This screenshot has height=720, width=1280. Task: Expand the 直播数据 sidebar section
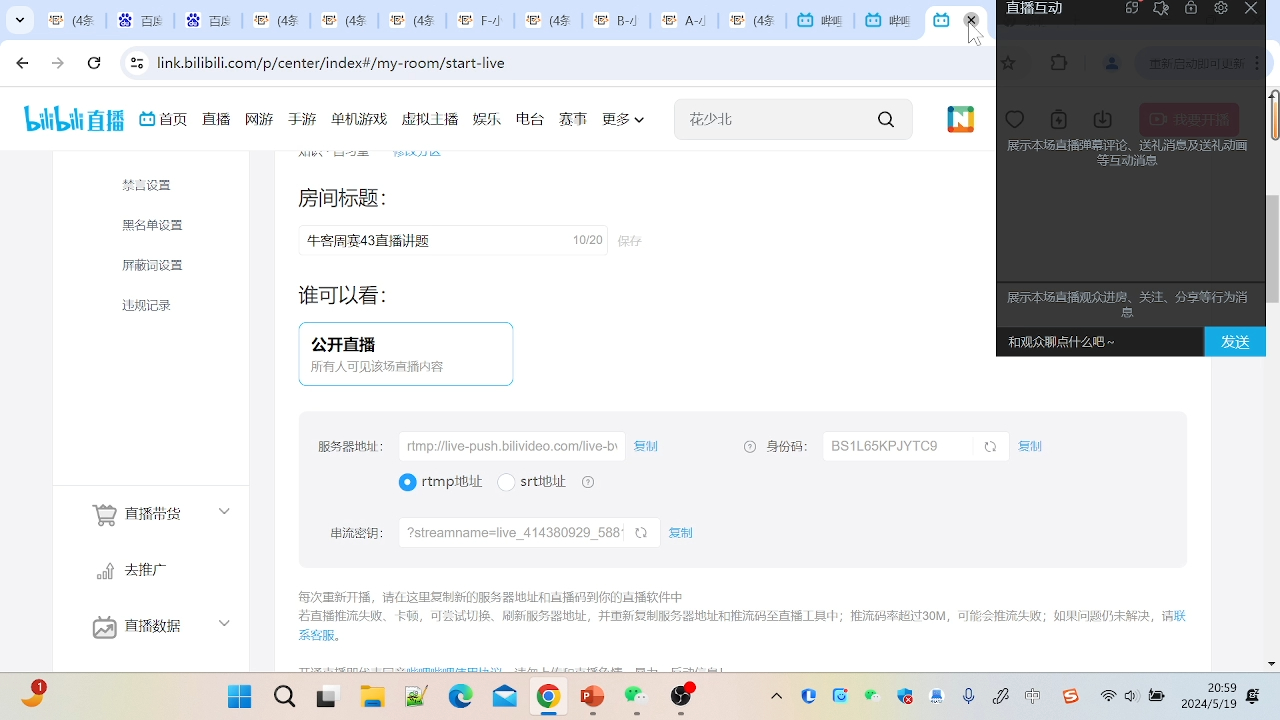pyautogui.click(x=224, y=624)
